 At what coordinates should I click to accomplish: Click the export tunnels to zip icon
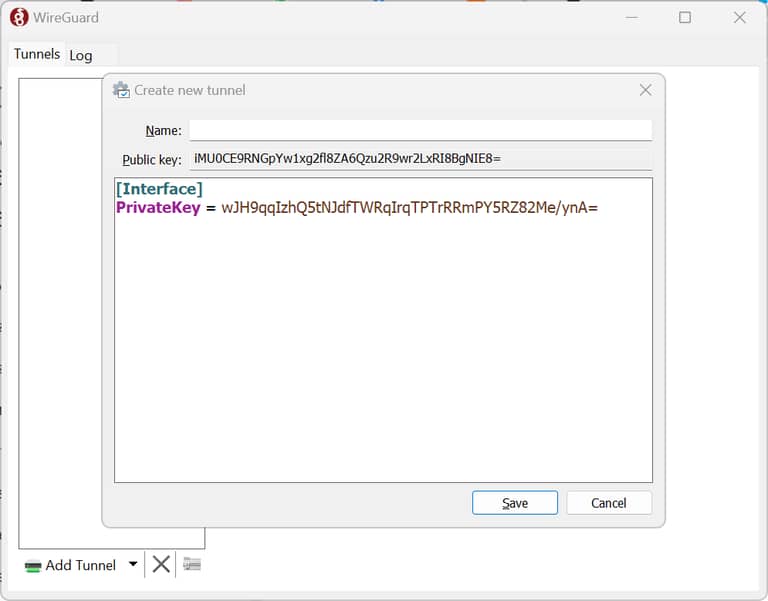[x=192, y=564]
